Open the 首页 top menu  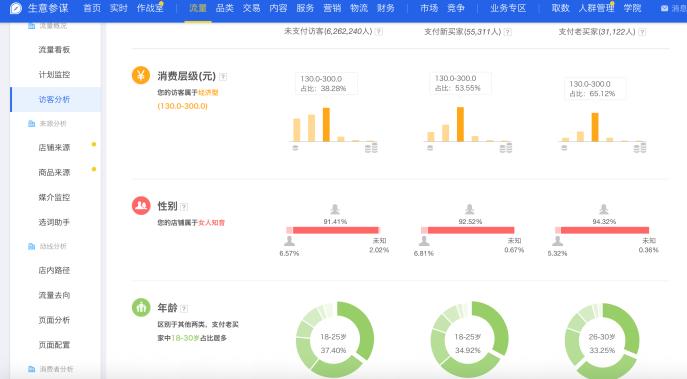point(92,8)
